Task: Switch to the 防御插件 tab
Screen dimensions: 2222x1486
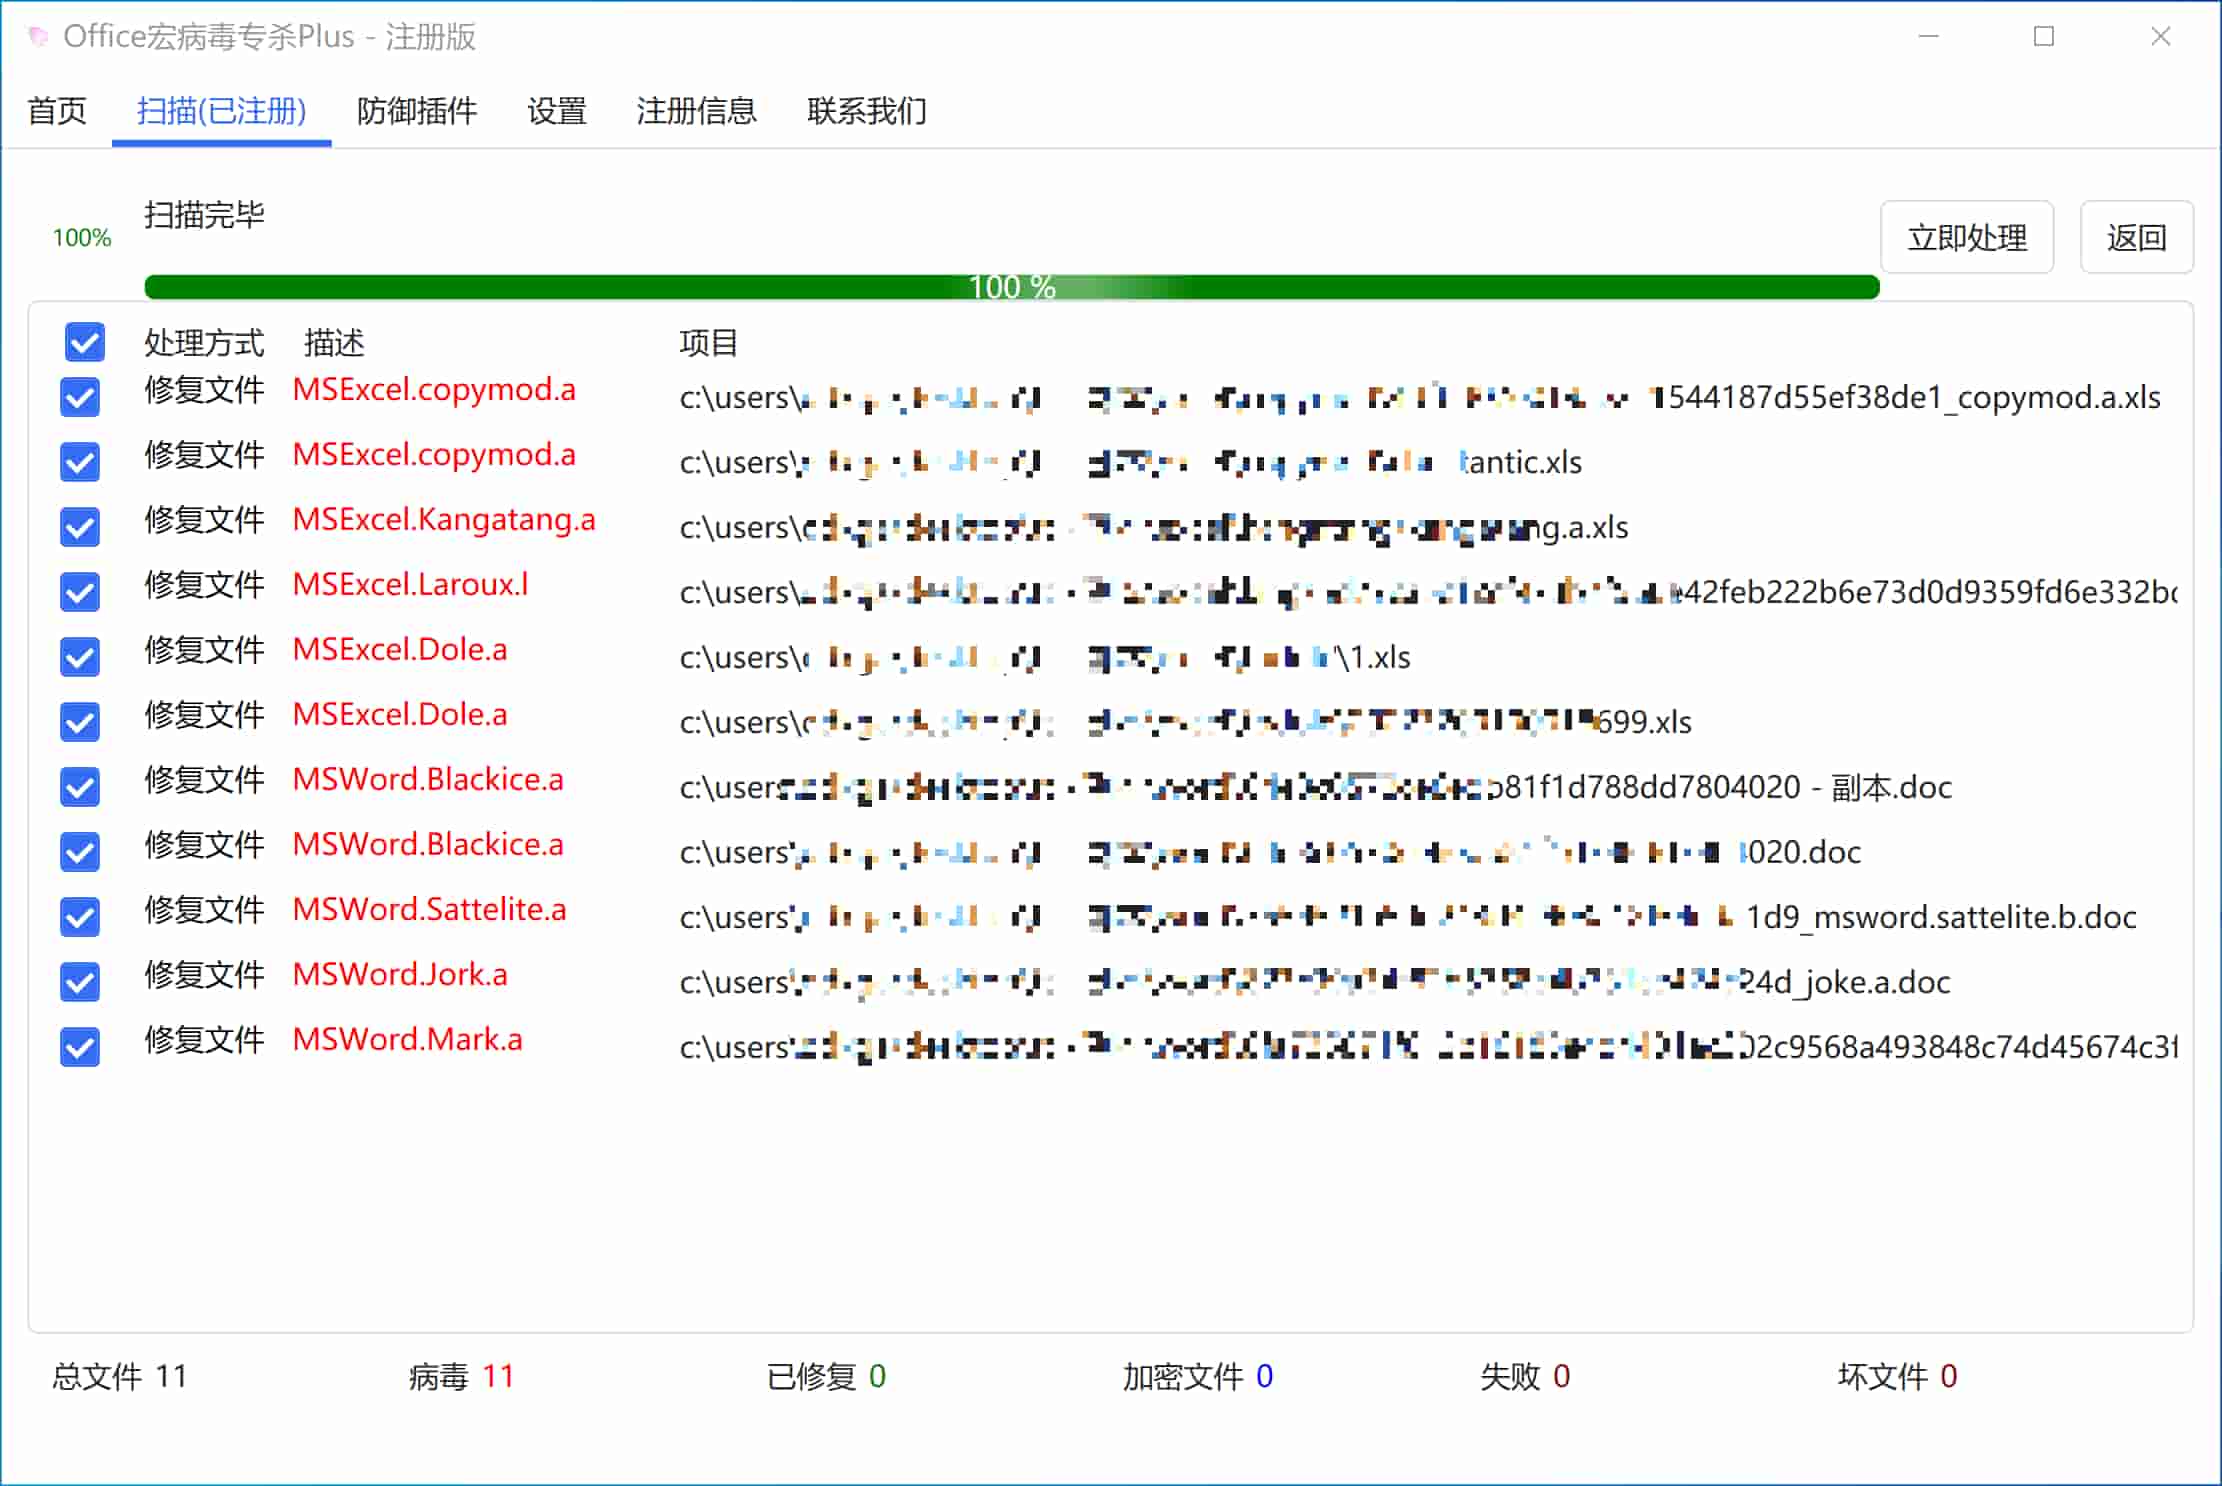Action: pyautogui.click(x=416, y=111)
